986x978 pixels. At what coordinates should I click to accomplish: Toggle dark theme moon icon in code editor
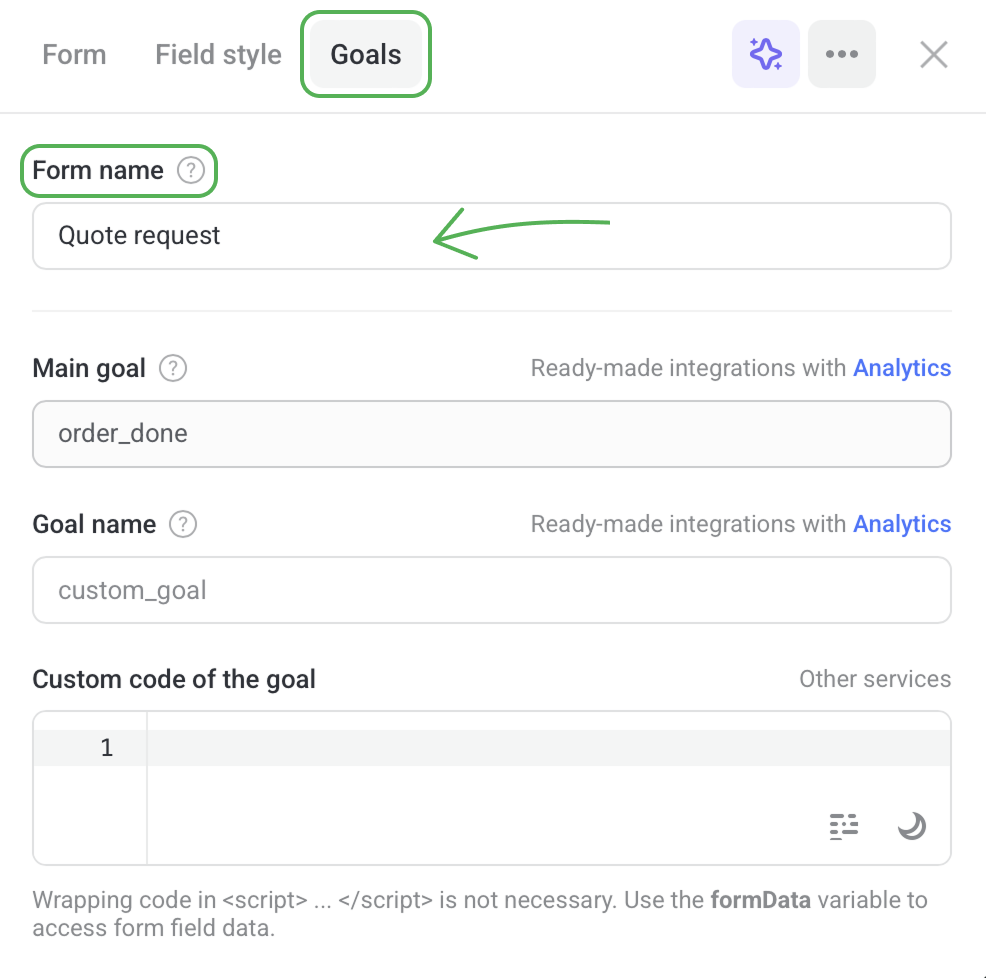911,826
